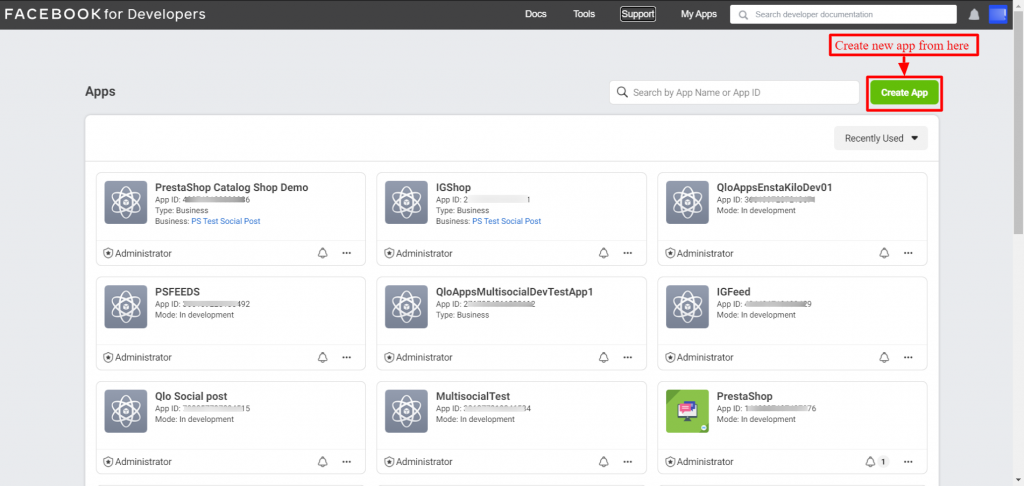This screenshot has width=1024, height=486.
Task: Click the page vertical scrollbar thumb
Action: (1018, 122)
